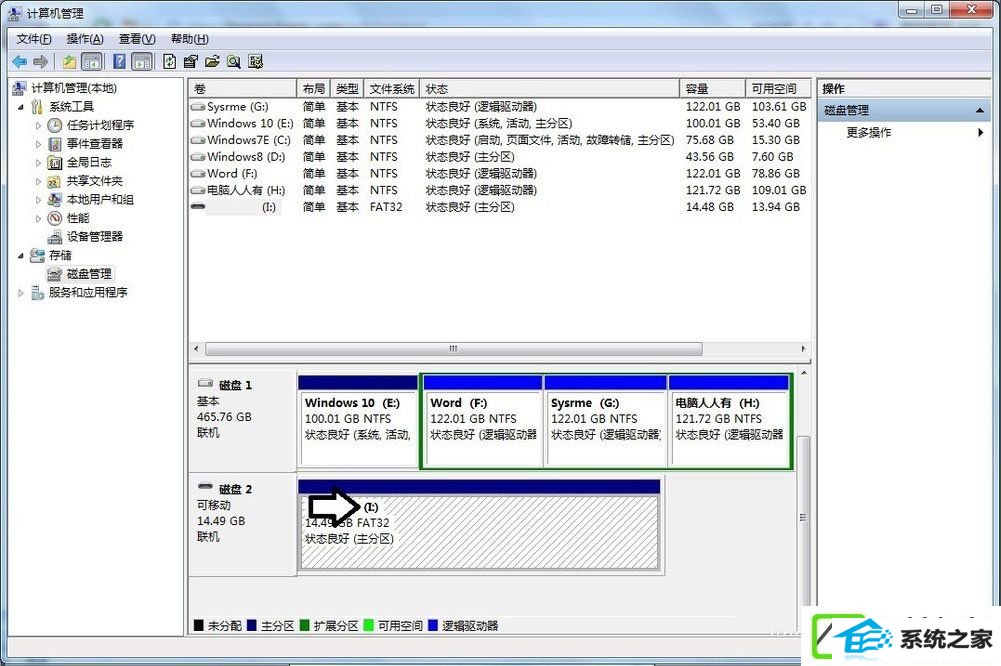Toggle the Show/Hide Action Pane button
This screenshot has width=1001, height=666.
click(142, 61)
